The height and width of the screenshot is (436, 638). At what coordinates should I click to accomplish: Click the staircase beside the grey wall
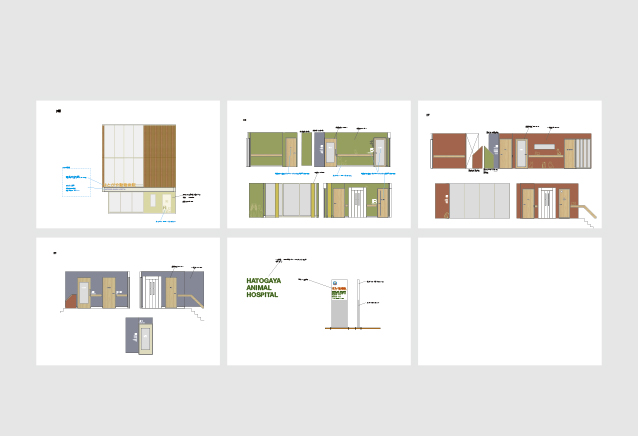click(197, 314)
